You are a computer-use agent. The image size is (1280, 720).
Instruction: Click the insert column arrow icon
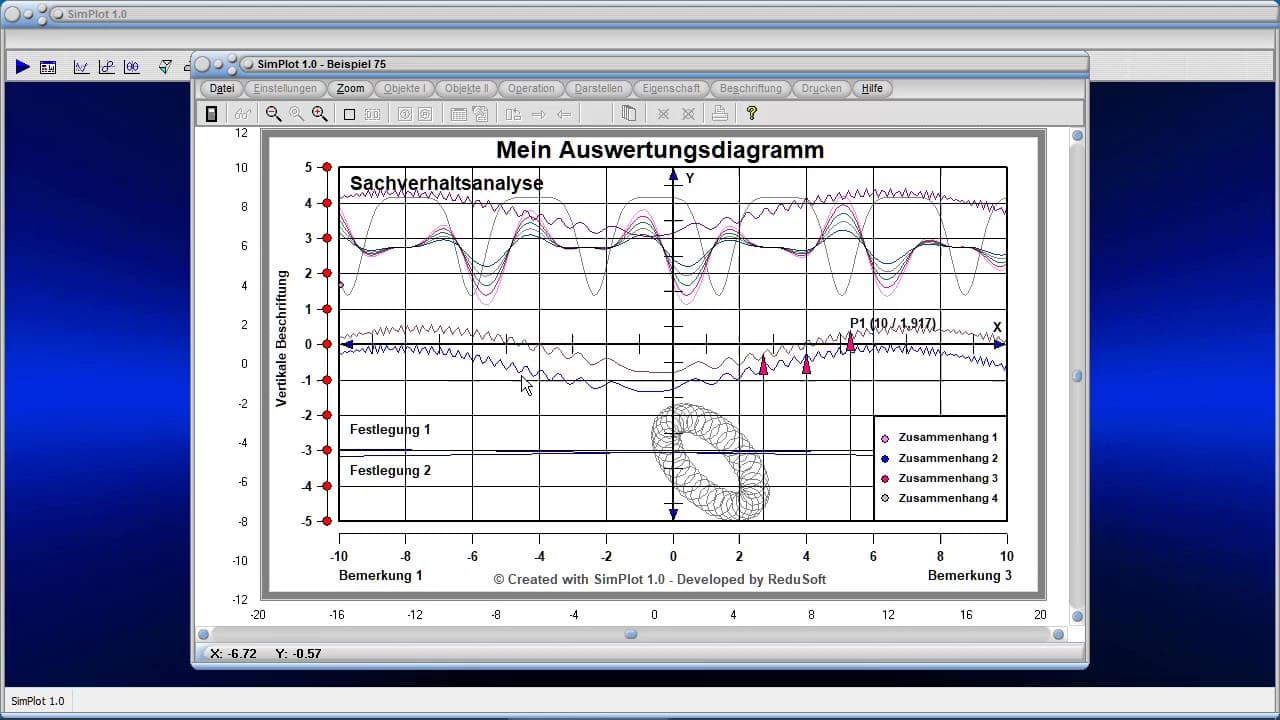pos(513,114)
